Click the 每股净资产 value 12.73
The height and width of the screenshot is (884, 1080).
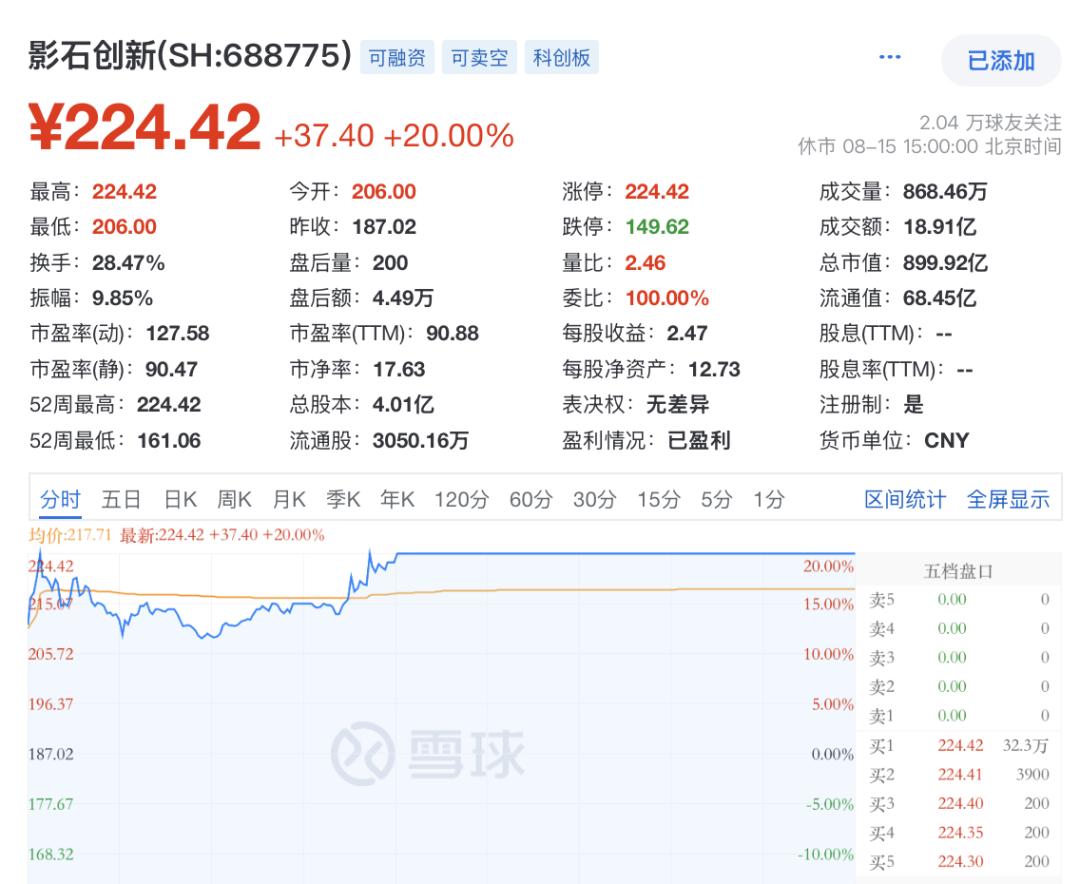[714, 369]
